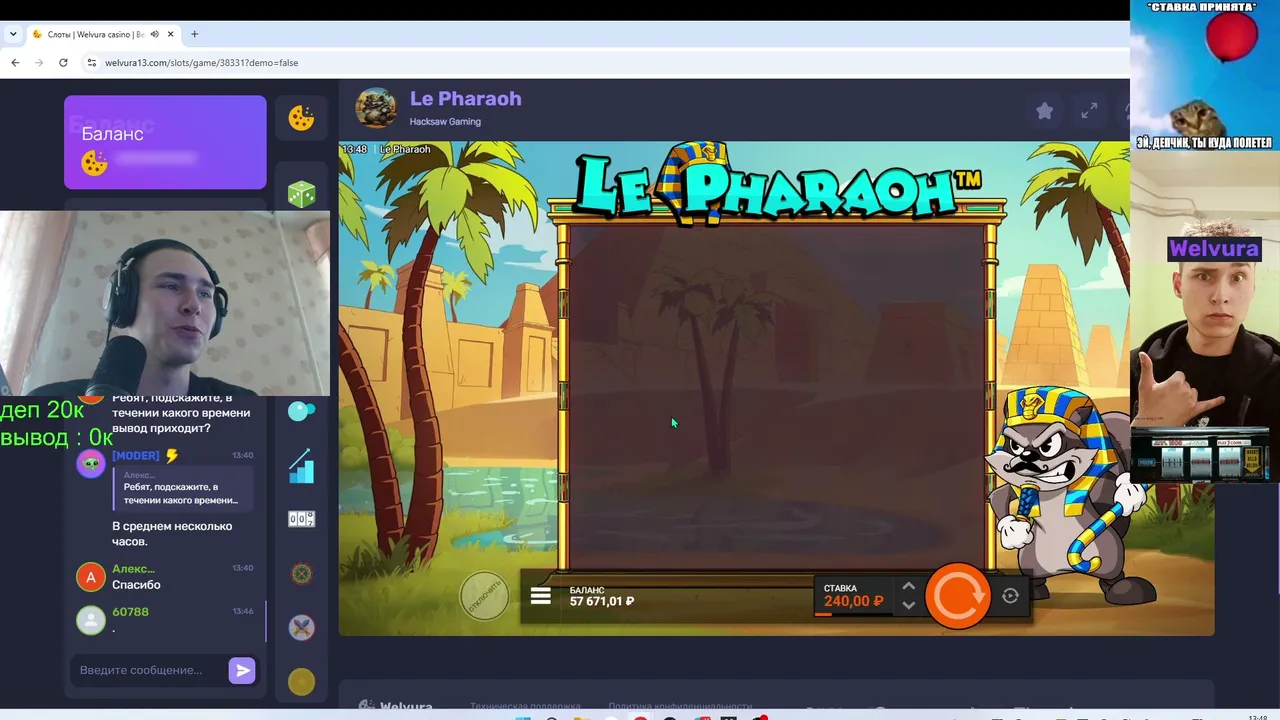Mute the tab using the speaker icon

153,34
